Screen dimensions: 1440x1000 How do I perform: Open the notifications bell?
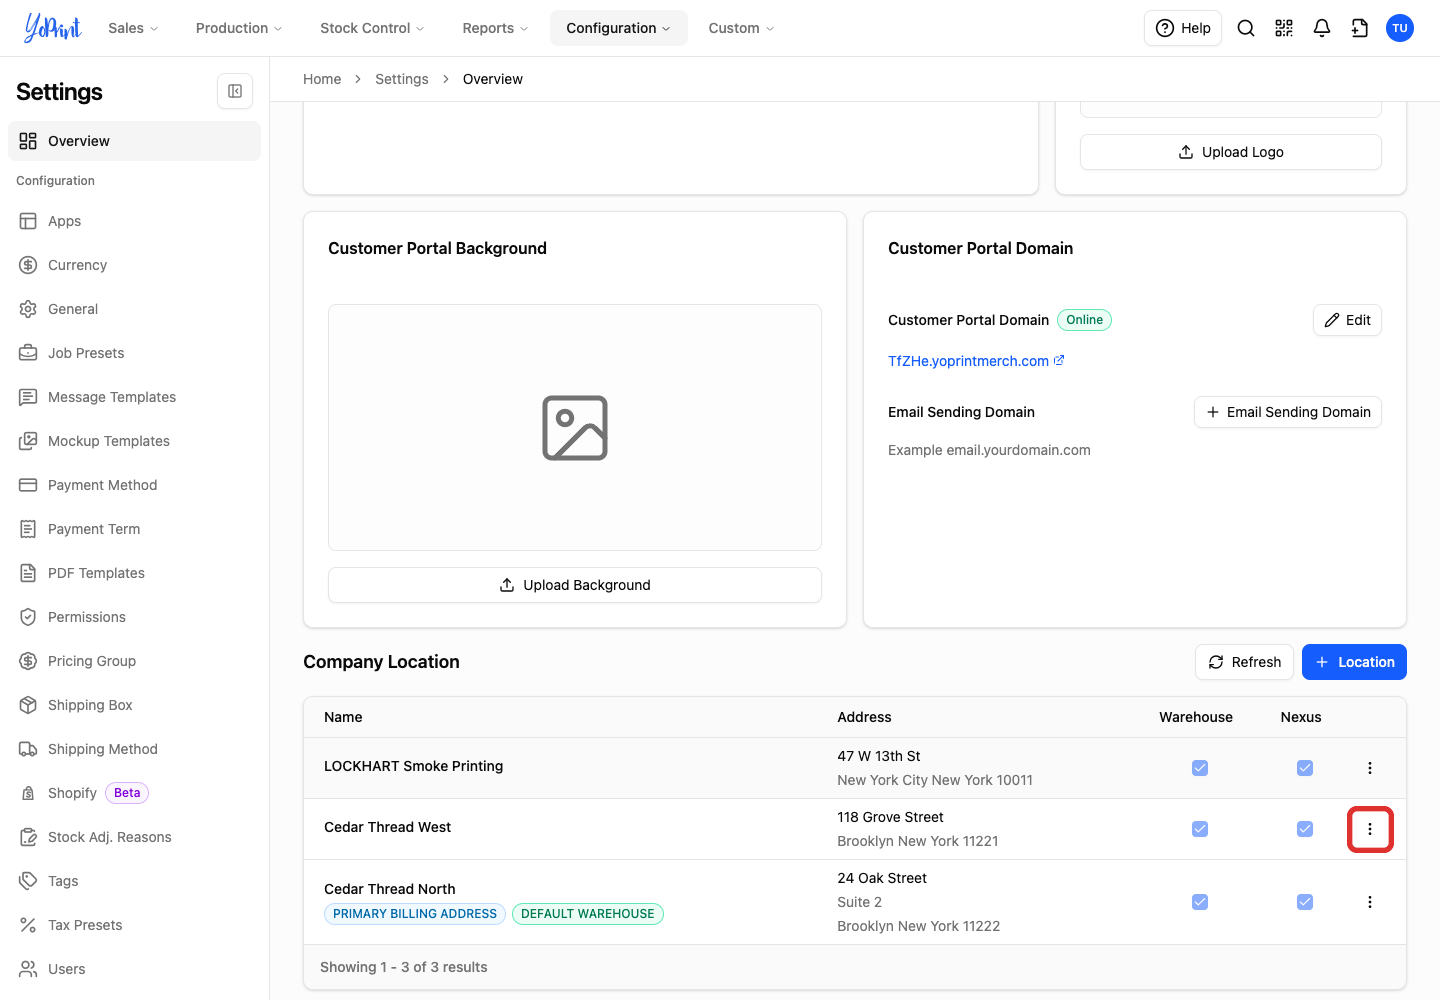[1322, 28]
